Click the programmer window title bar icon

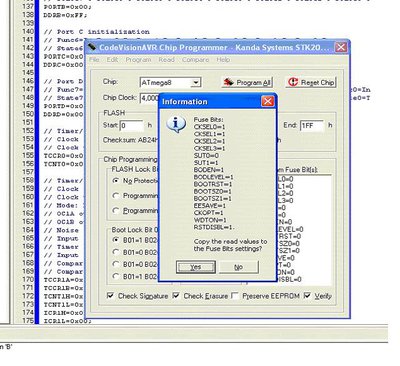tap(92, 47)
